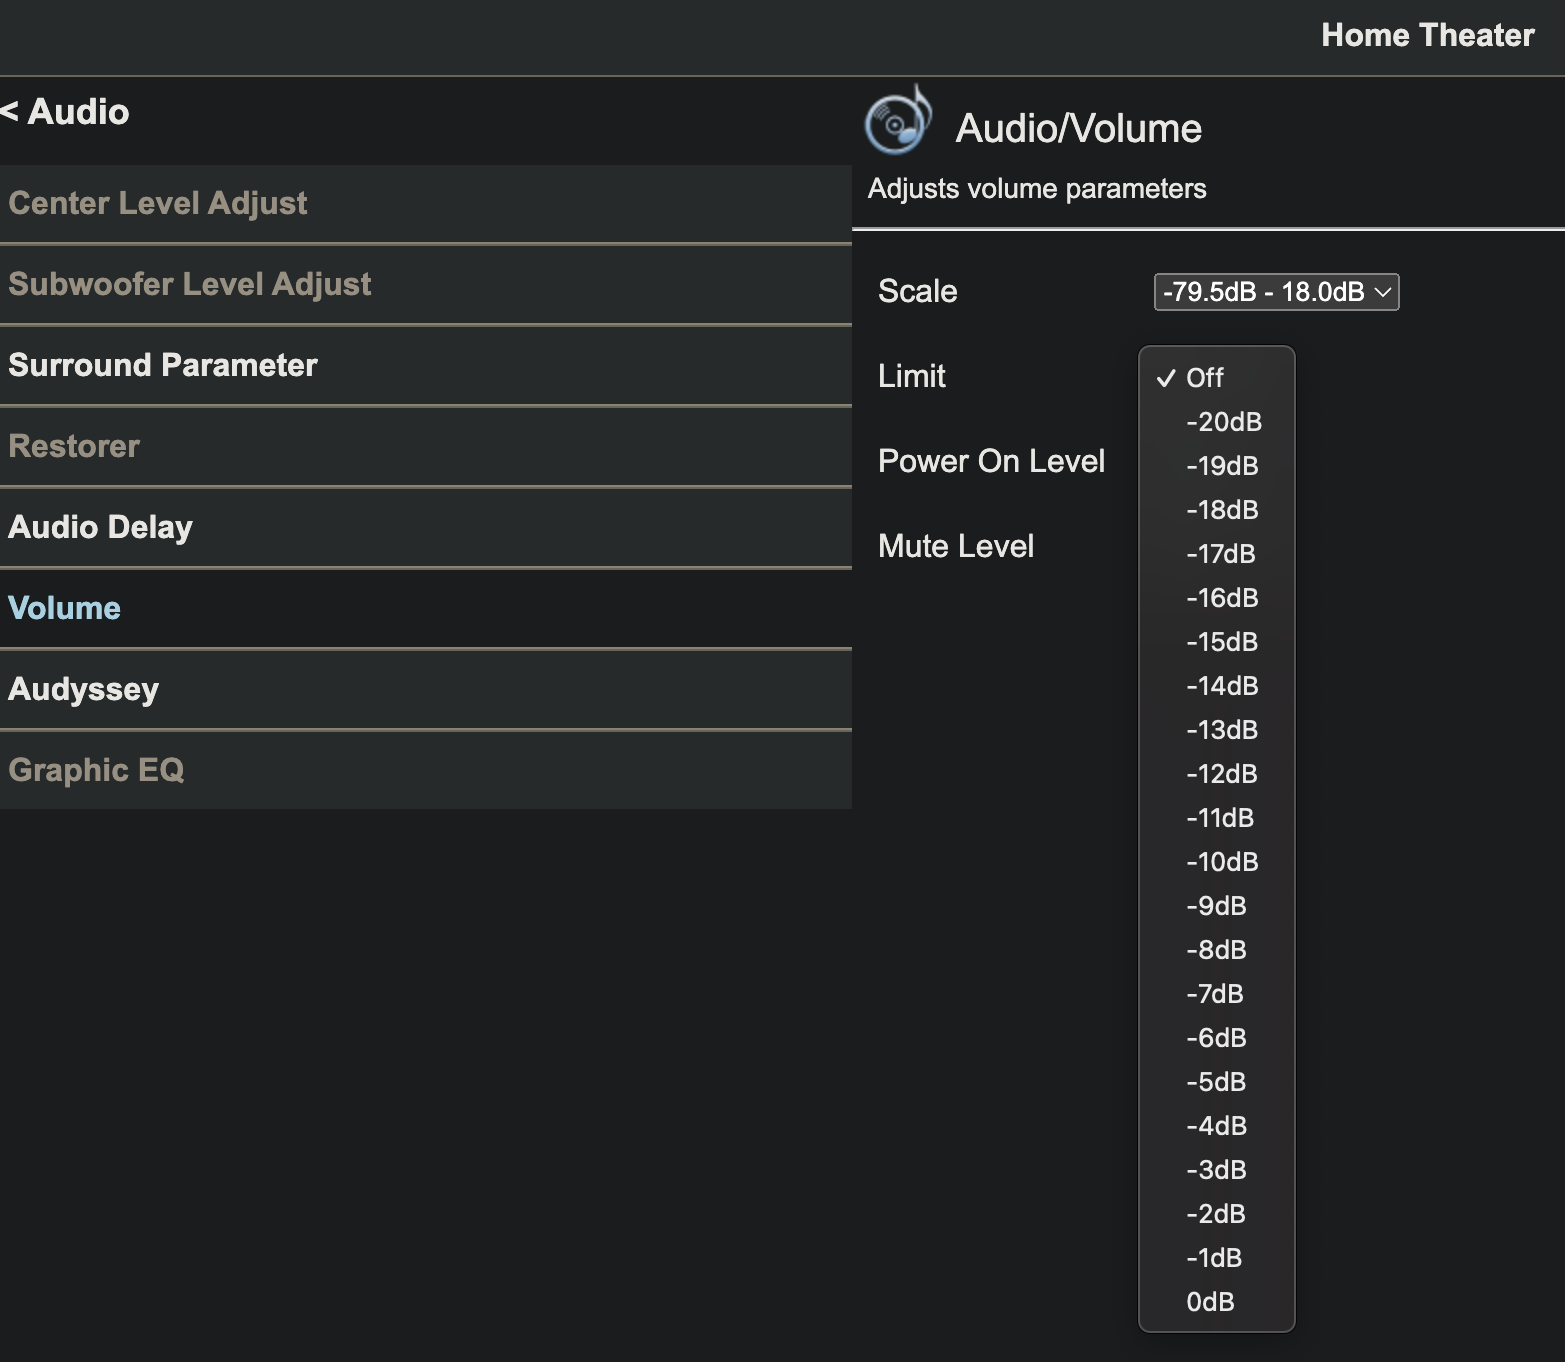Open Subwoofer Level Adjust settings

pos(190,284)
